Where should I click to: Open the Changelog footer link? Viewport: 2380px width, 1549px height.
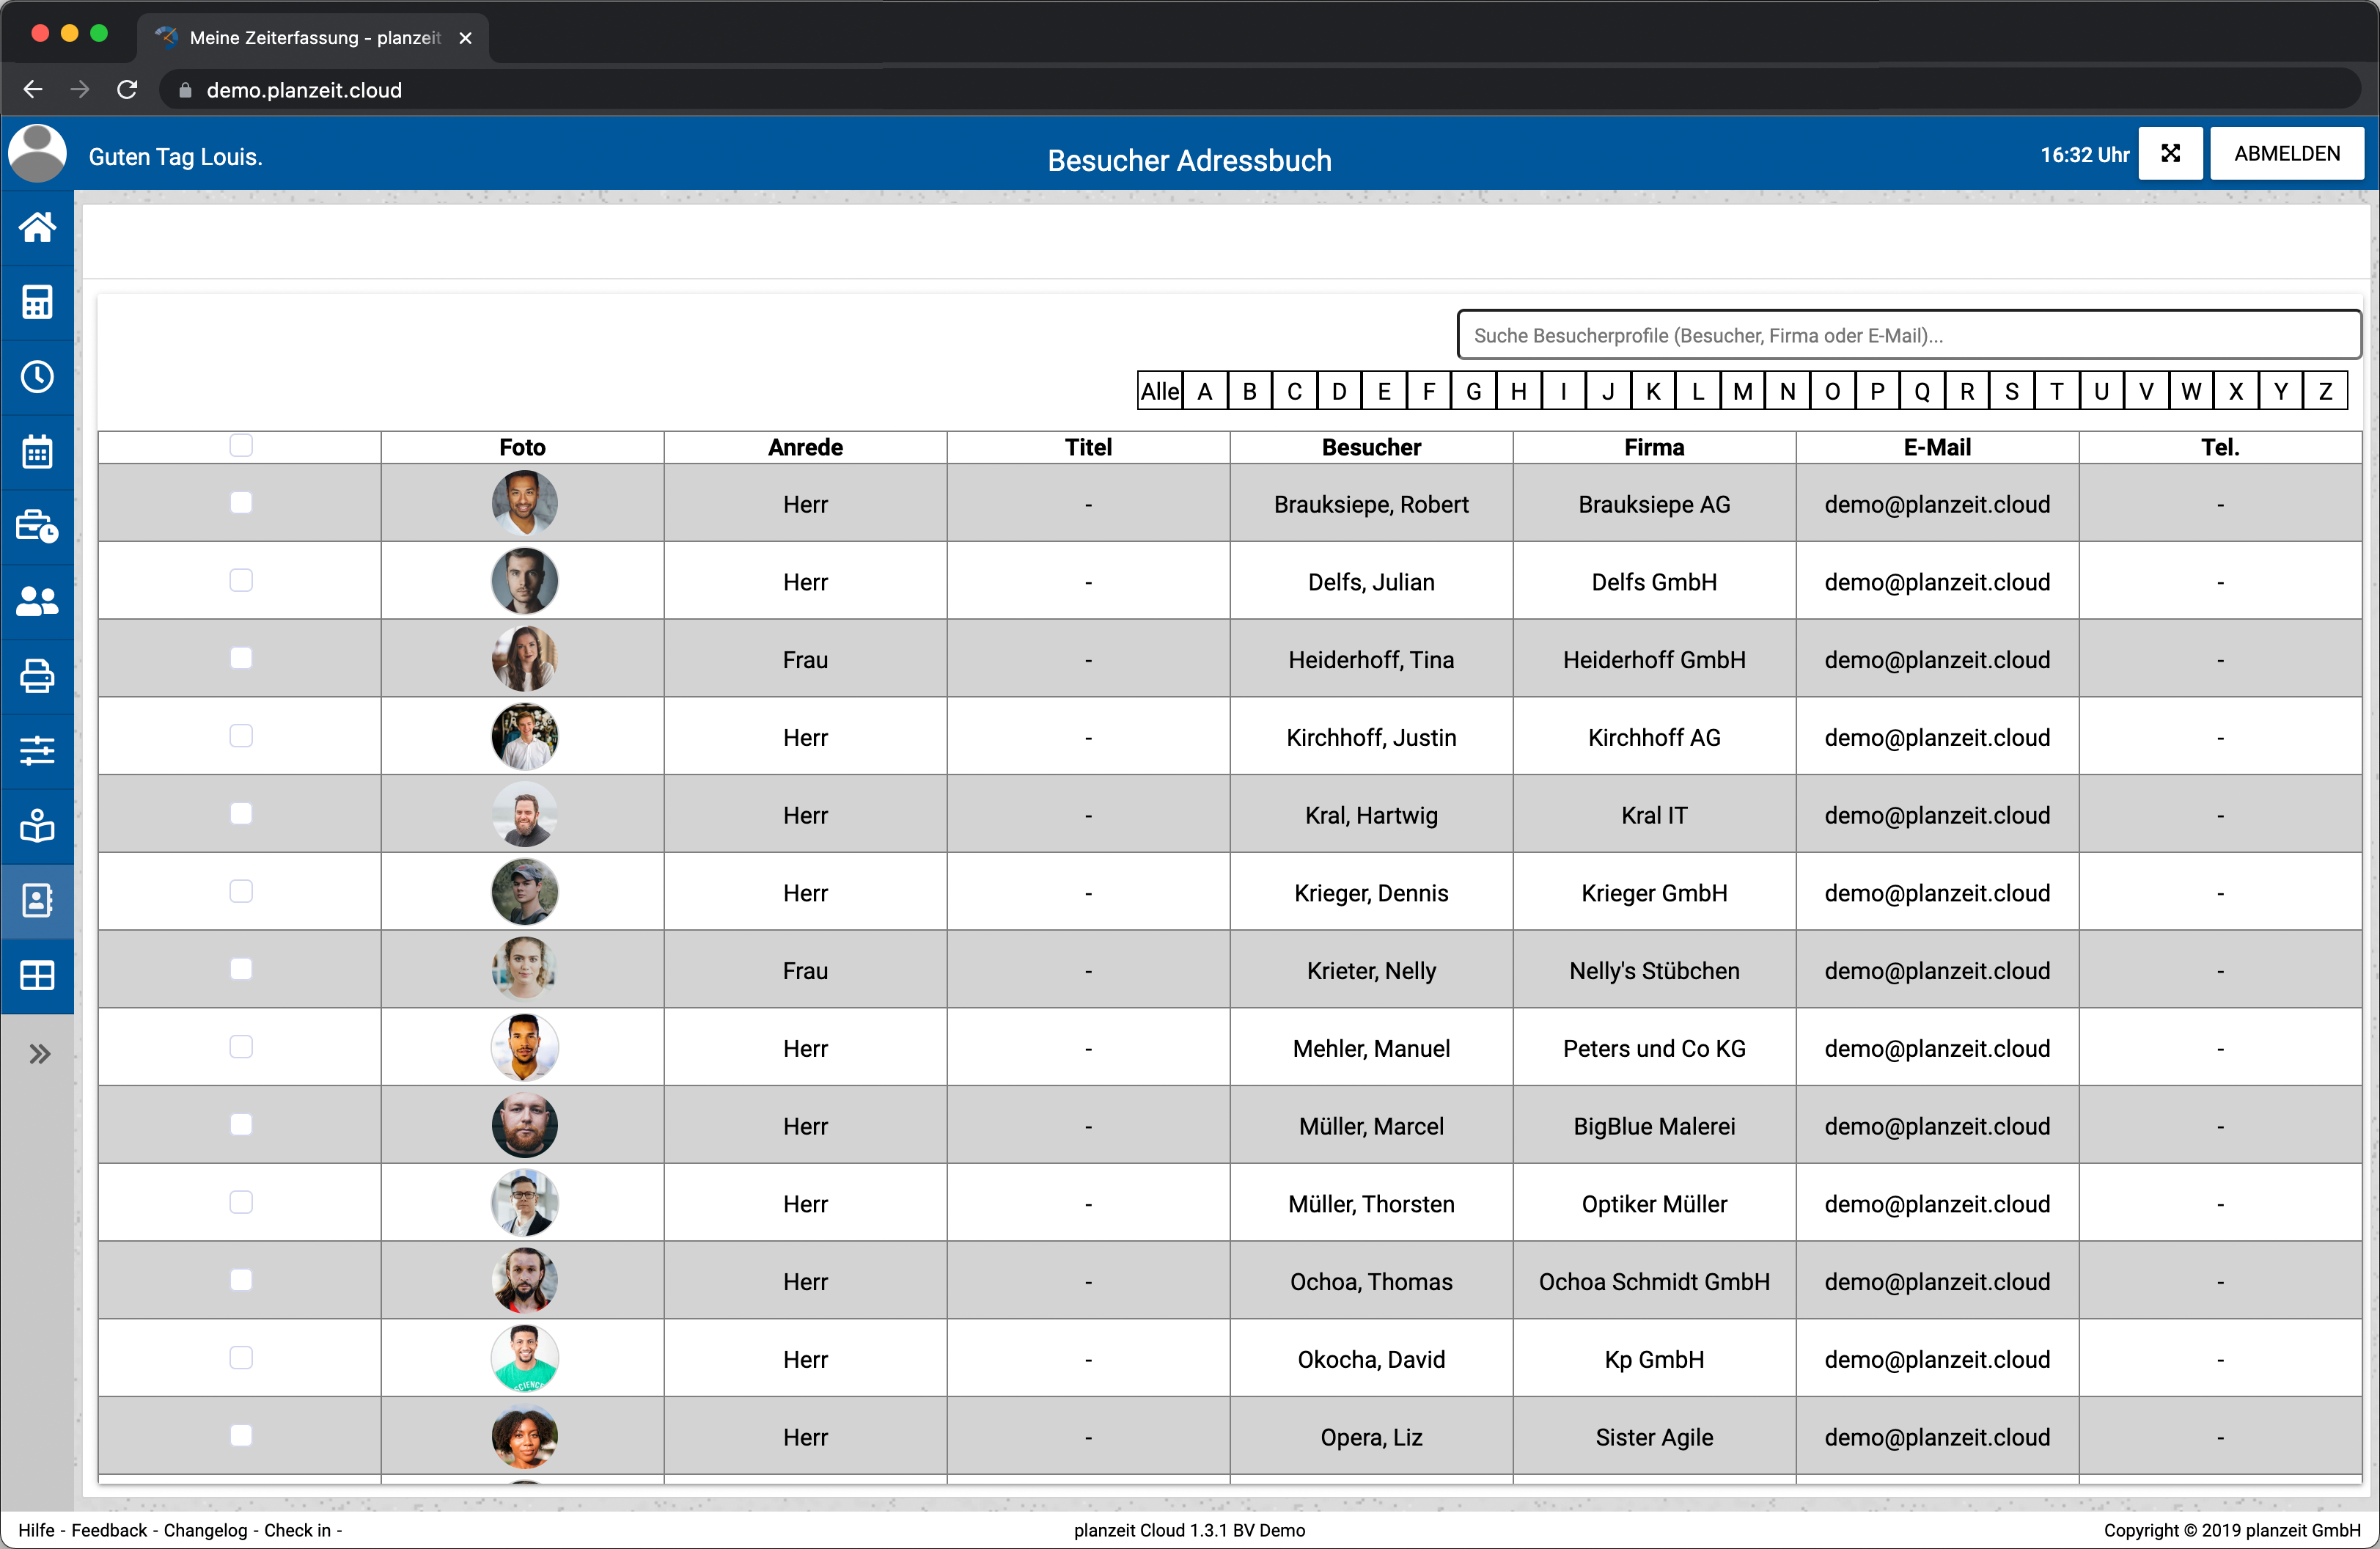point(205,1530)
